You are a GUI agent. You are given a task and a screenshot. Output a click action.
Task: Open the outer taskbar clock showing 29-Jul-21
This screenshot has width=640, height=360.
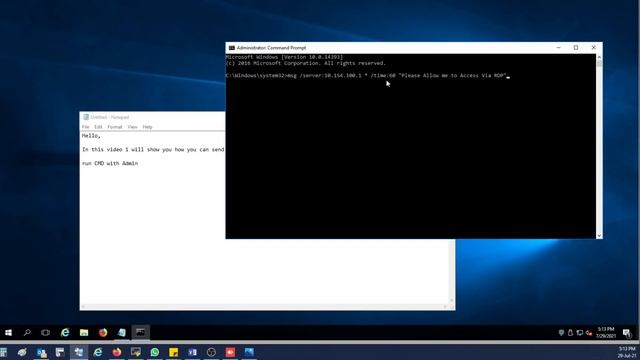point(627,352)
